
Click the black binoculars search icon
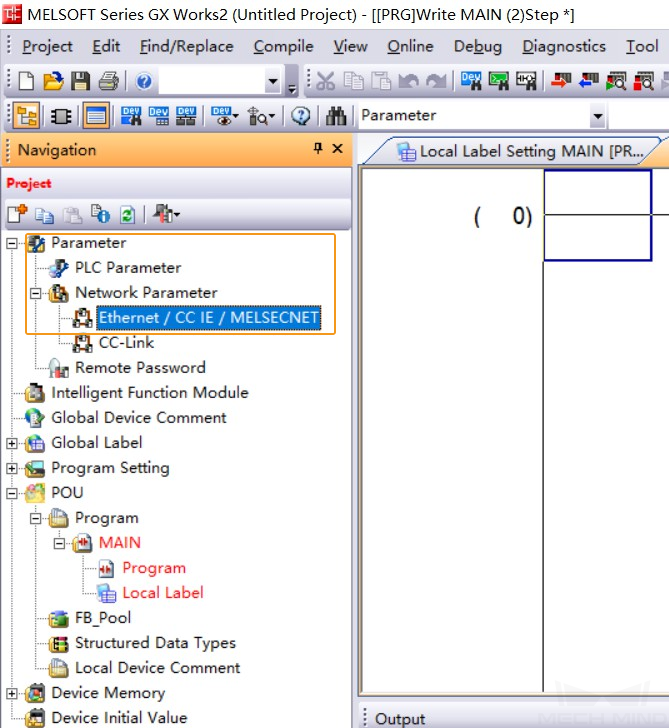tap(336, 116)
